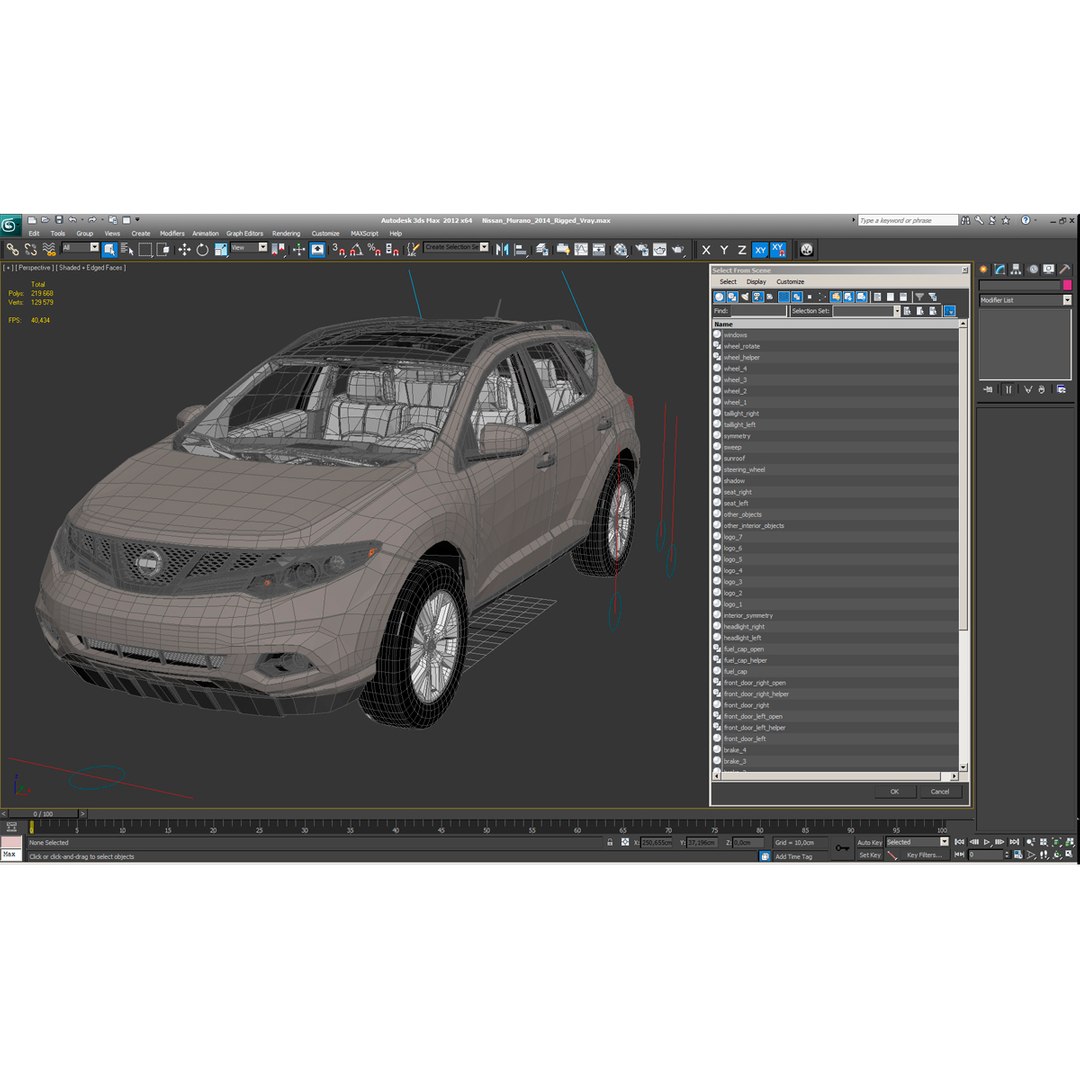Open the Perspective viewport label menu
Image resolution: width=1080 pixels, height=1080 pixels.
pyautogui.click(x=34, y=267)
